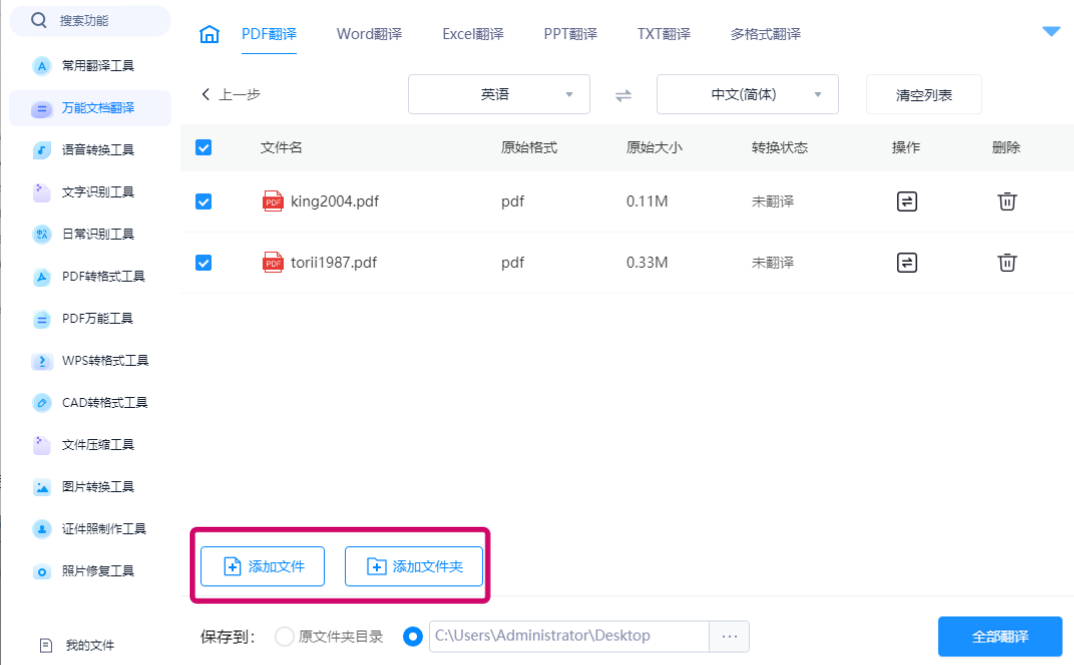1074x665 pixels.
Task: Translate torii1987.pdf using its action icon
Action: point(907,262)
